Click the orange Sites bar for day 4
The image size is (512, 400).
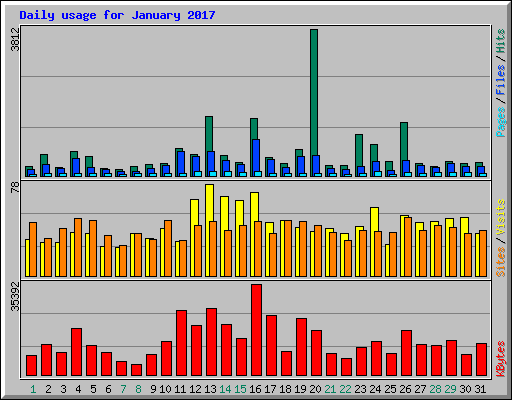click(x=78, y=247)
